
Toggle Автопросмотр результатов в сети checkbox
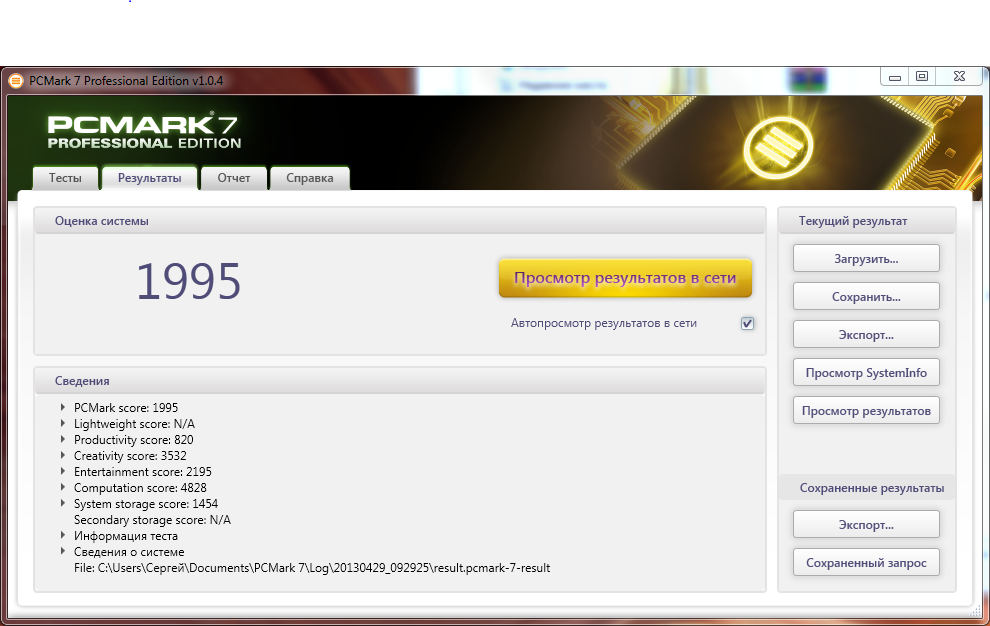(748, 323)
